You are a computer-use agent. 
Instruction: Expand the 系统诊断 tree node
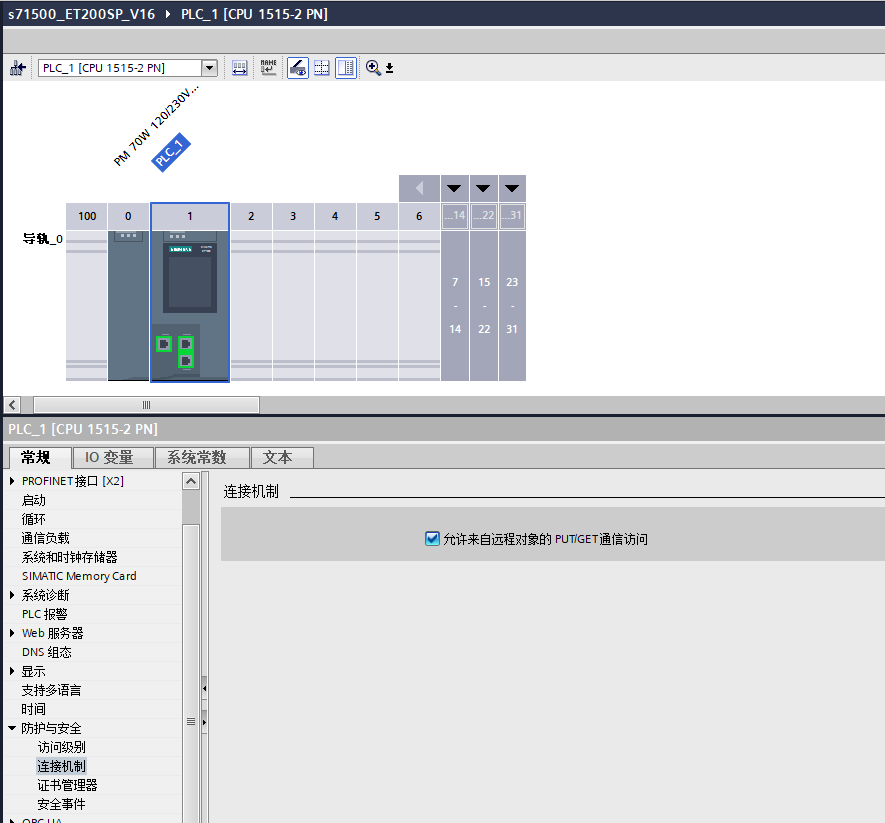(12, 595)
